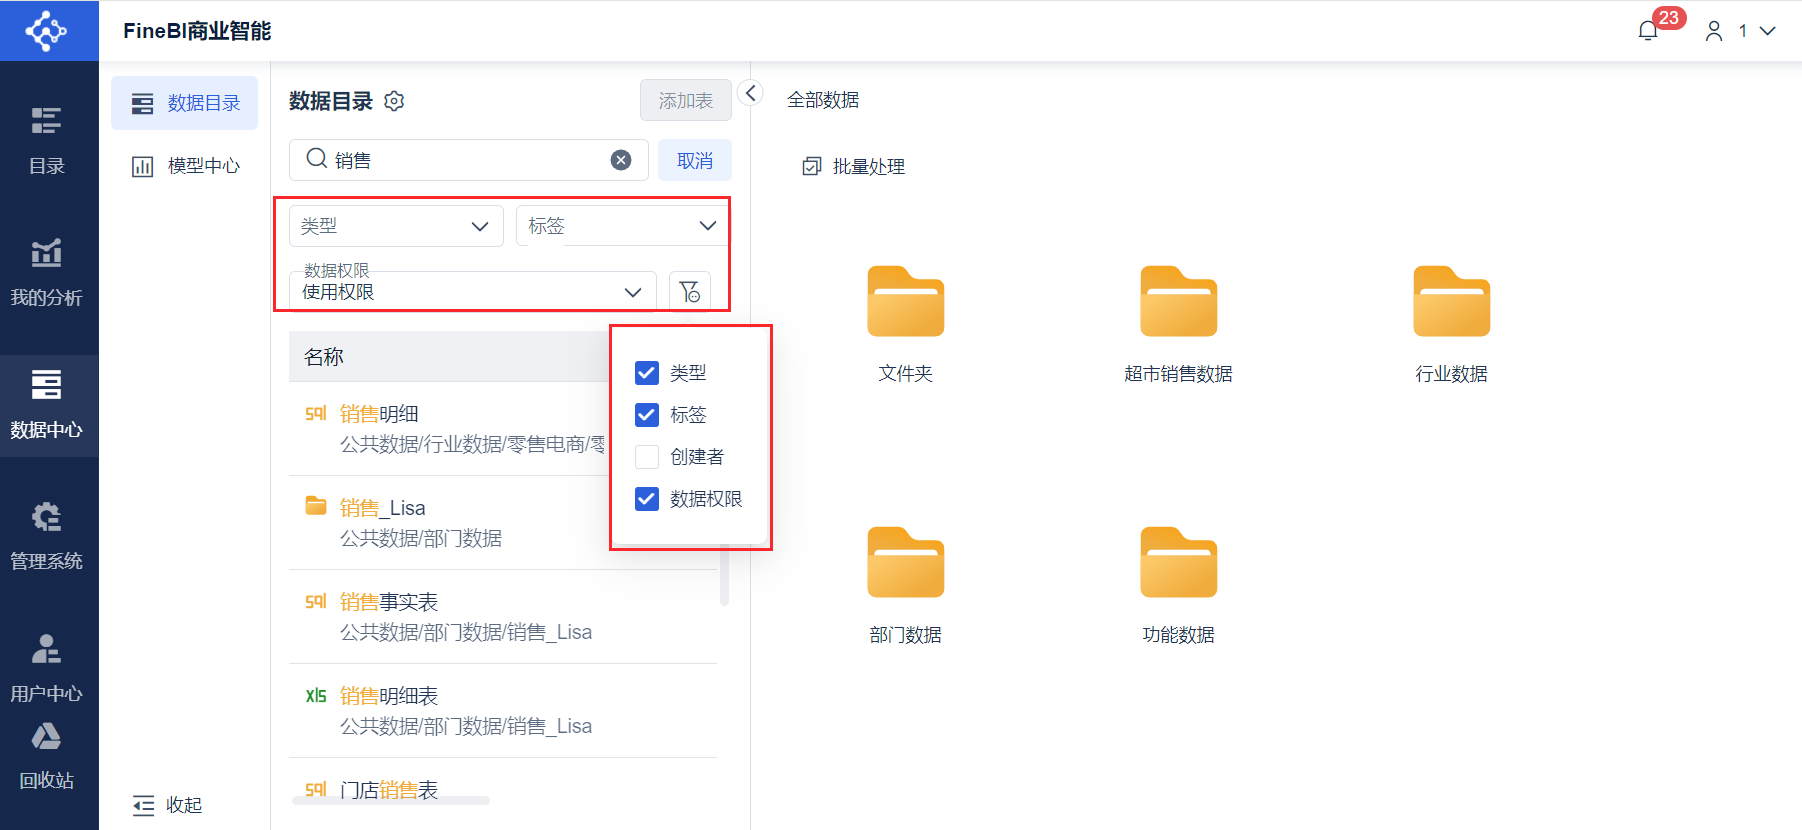Open 数据目录 settings gear icon
The height and width of the screenshot is (830, 1802).
point(394,101)
